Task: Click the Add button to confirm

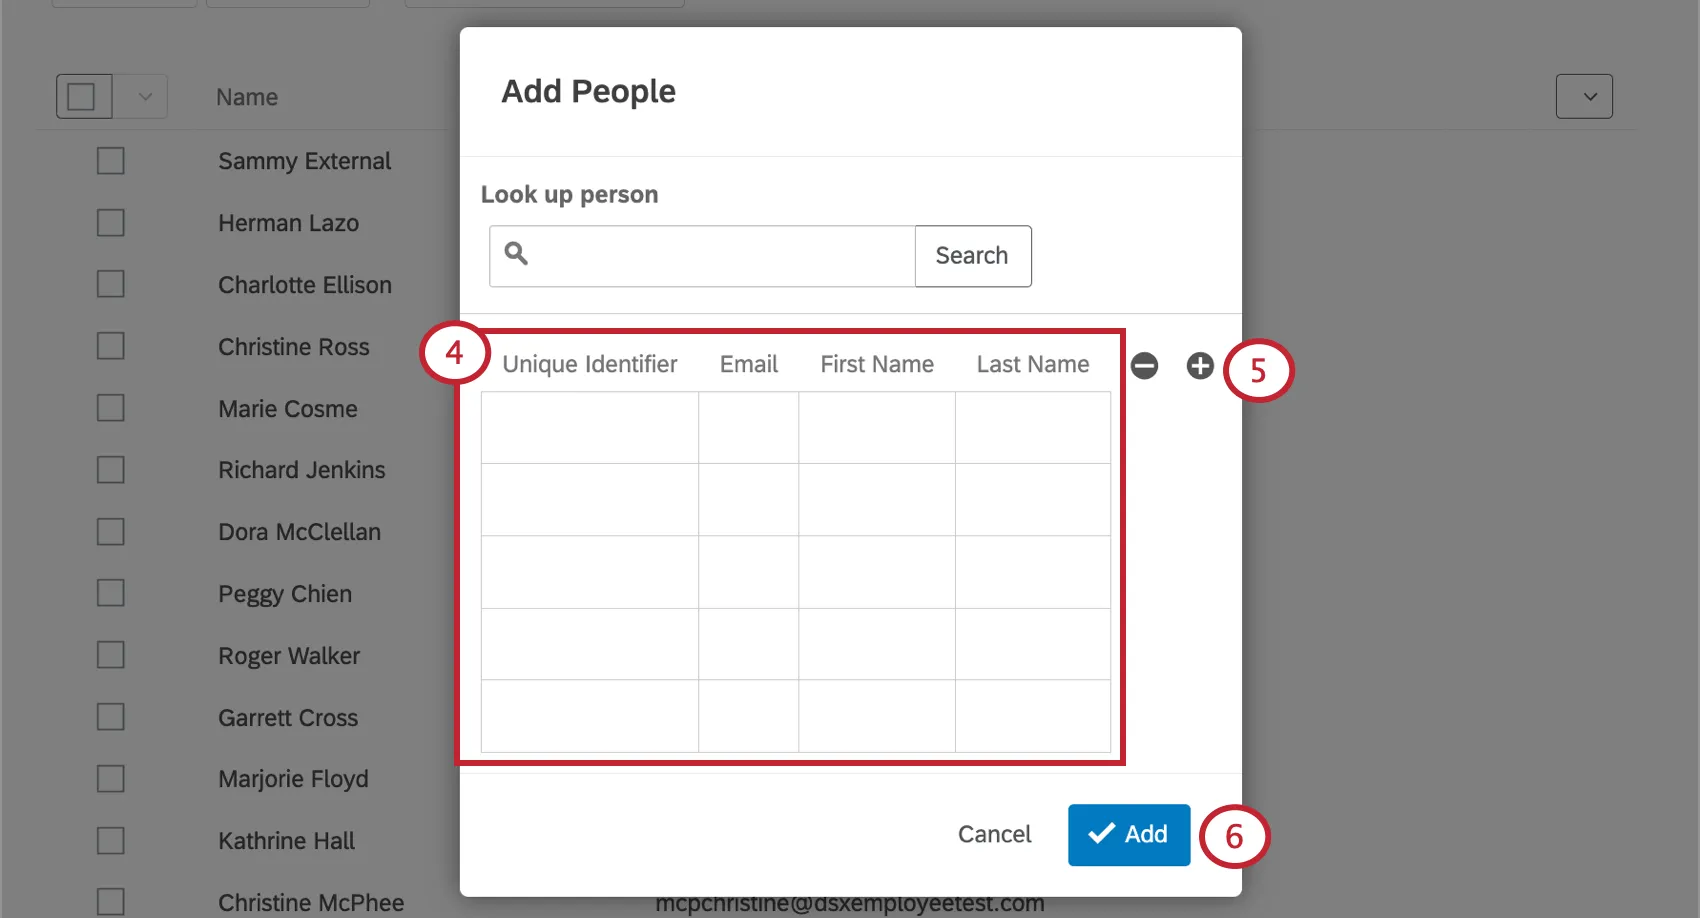Action: click(x=1128, y=833)
